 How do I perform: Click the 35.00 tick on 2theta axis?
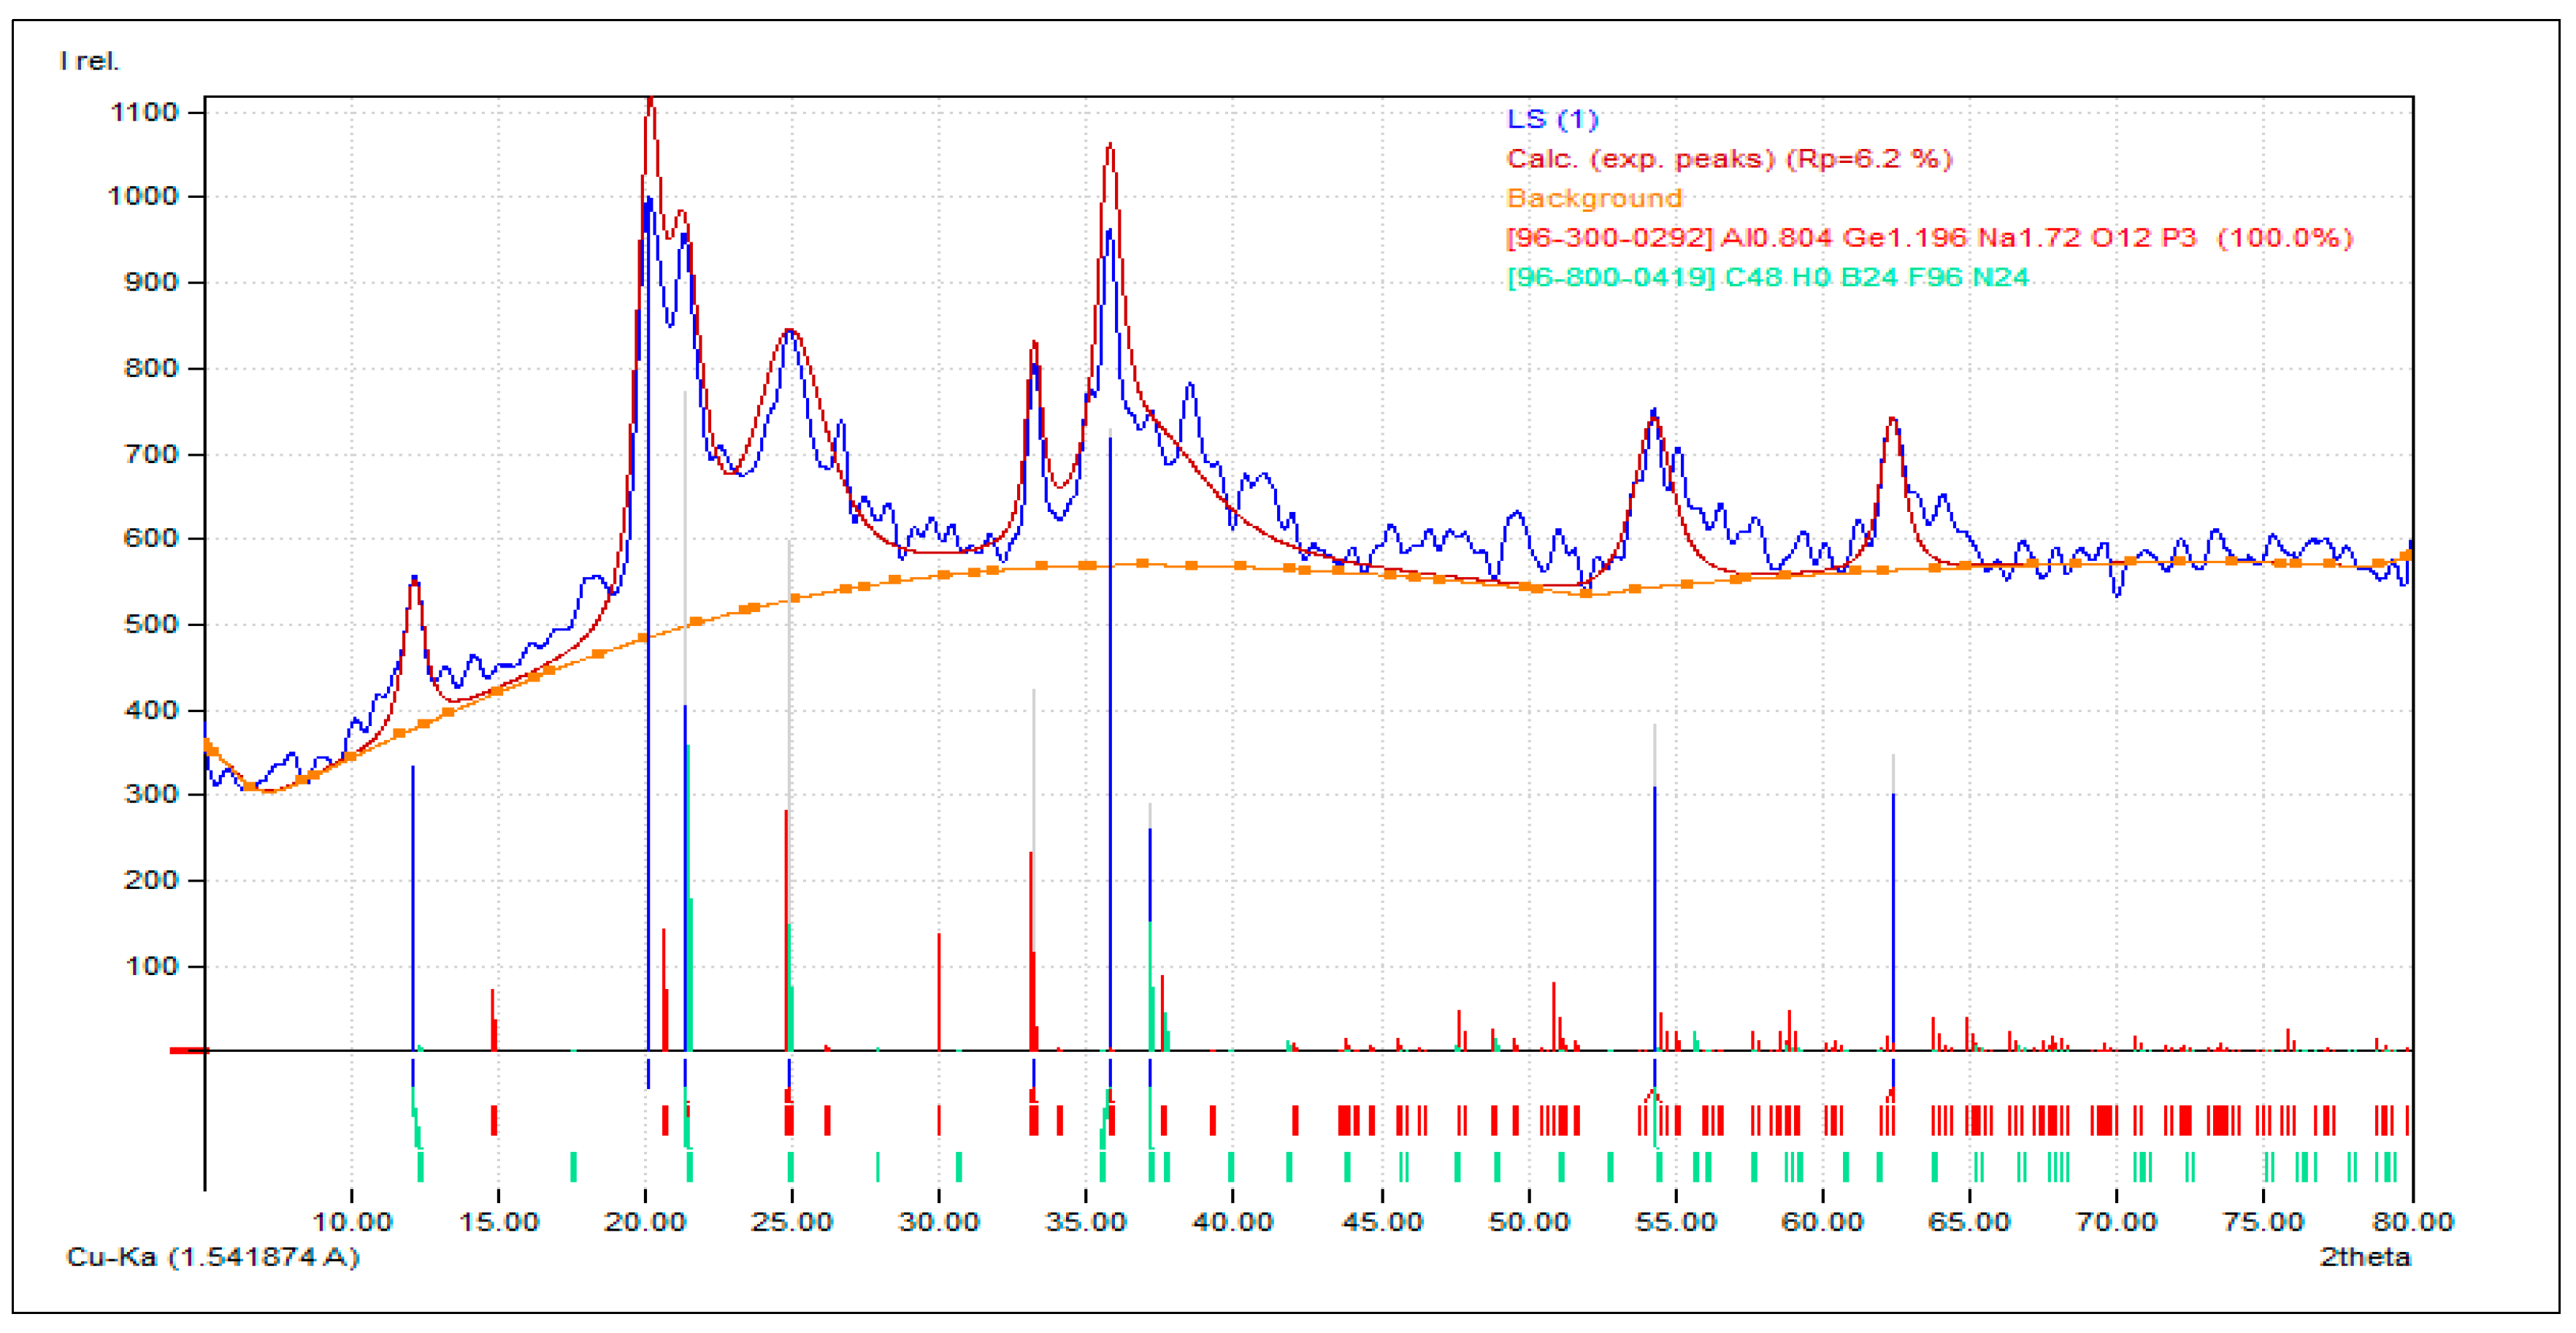1085,1222
